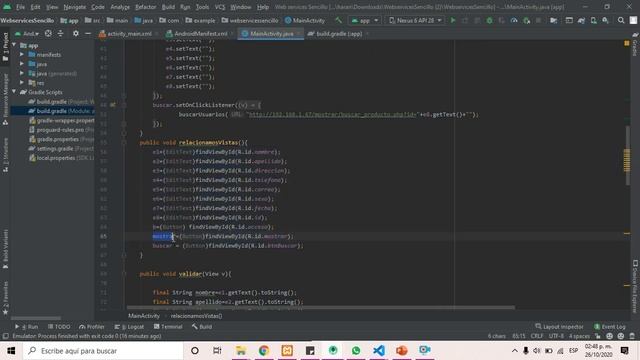640x360 pixels.
Task: Open the Layout Inspector button
Action: point(559,327)
